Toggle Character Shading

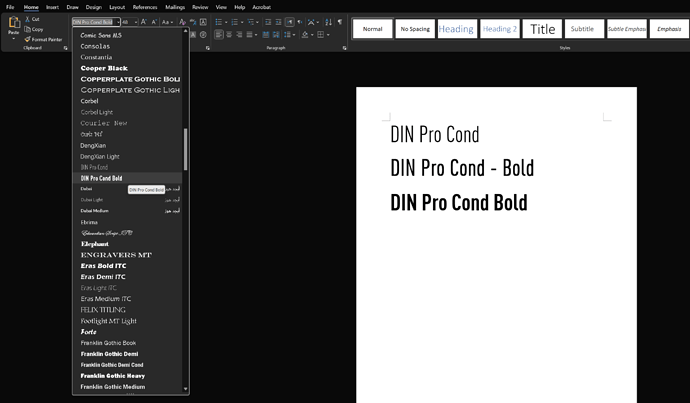(x=193, y=34)
